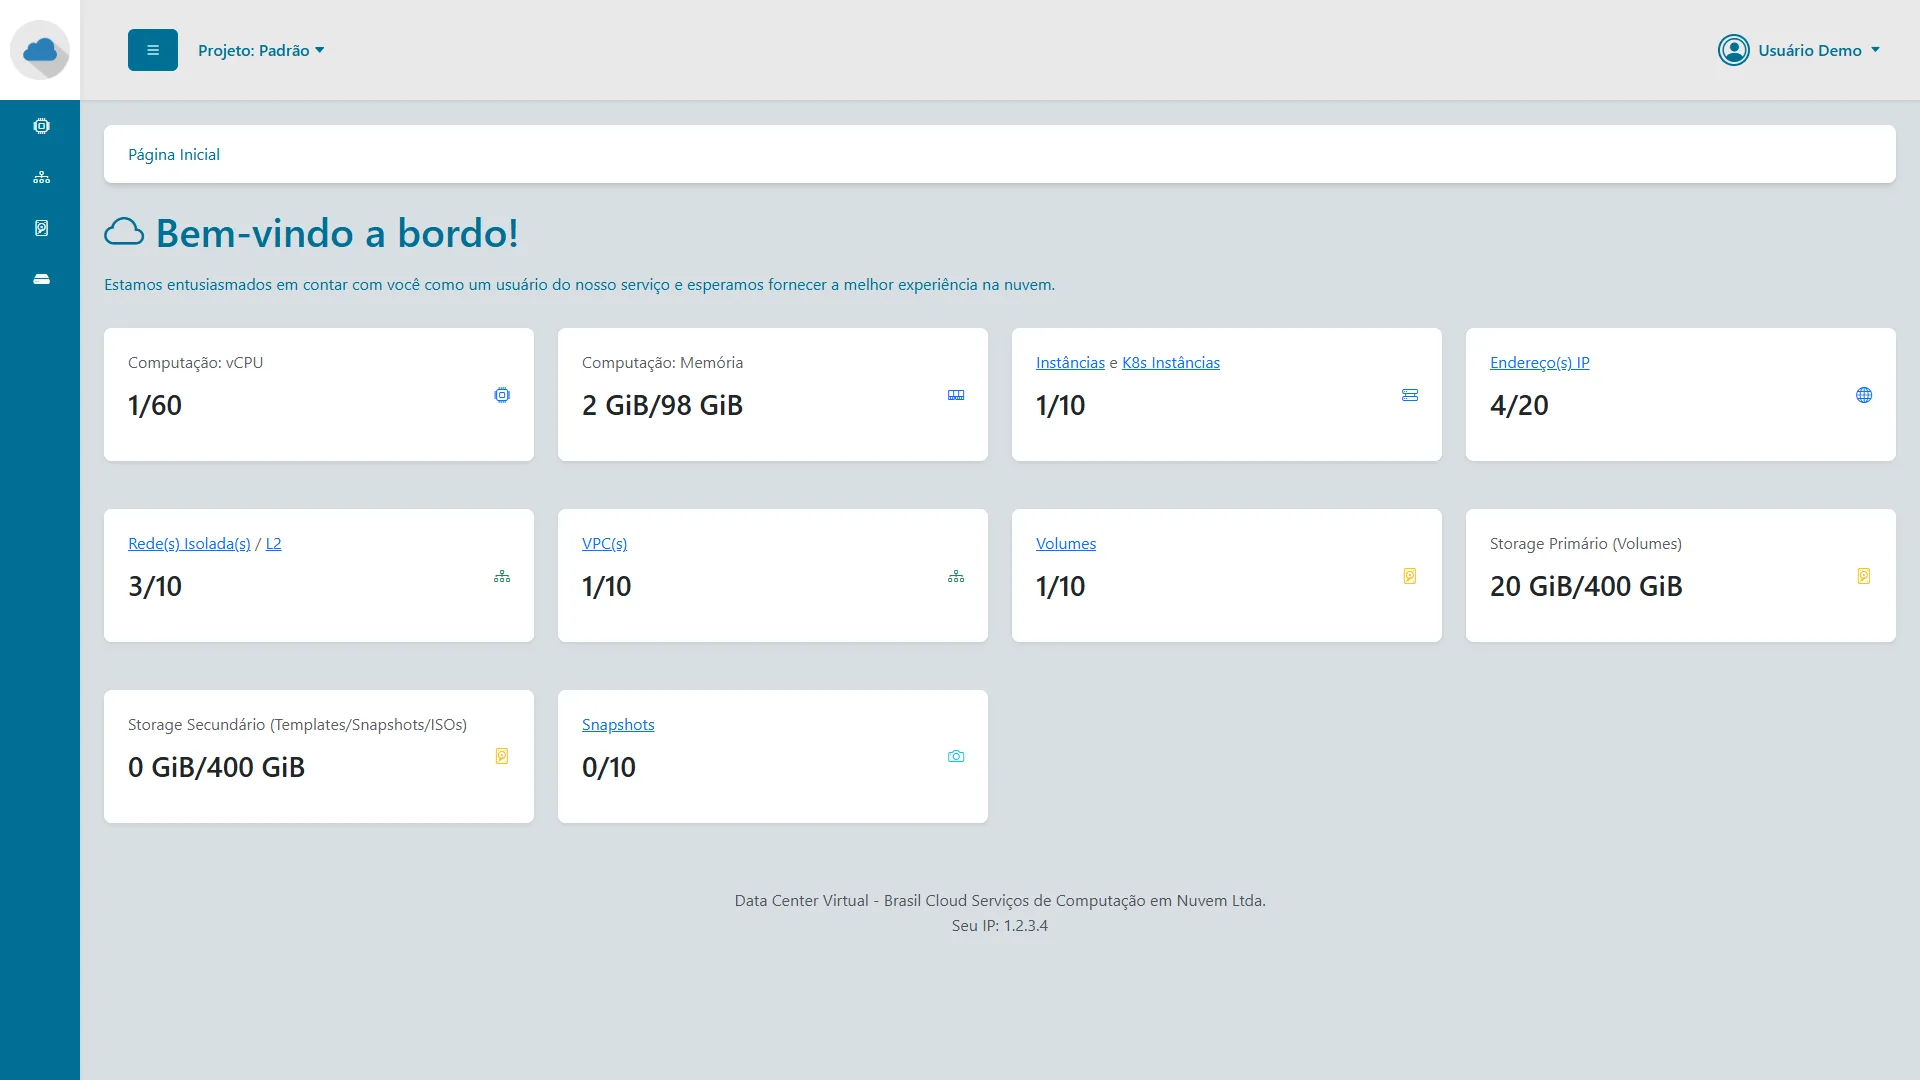Open the network section using the sidebar icon
Viewport: 1920px width, 1080px height.
pos(40,176)
